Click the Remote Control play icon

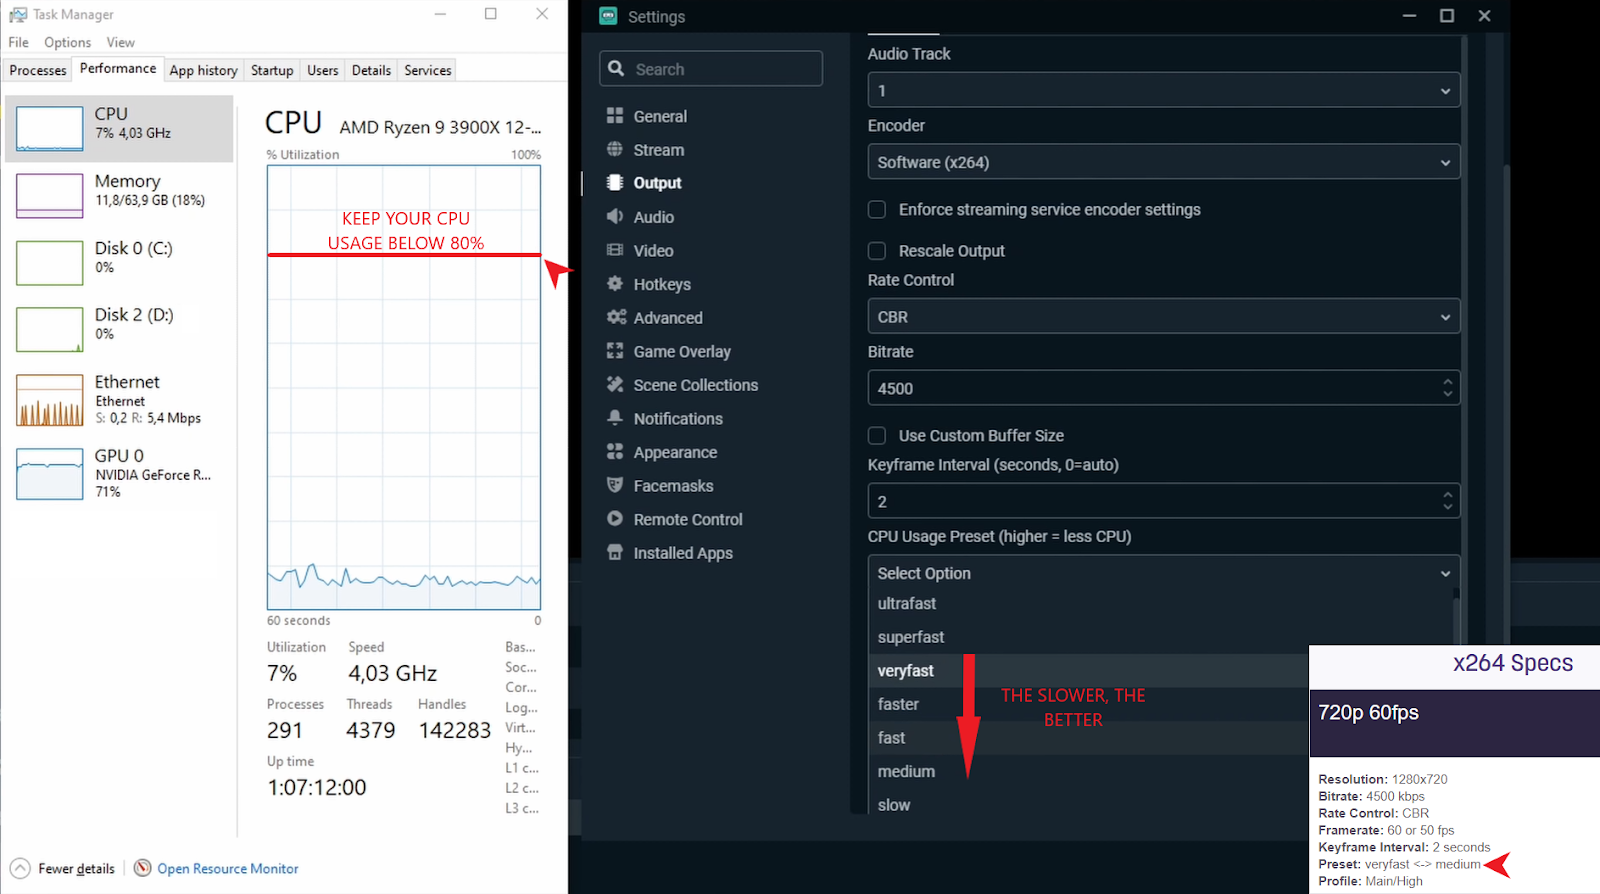pos(615,518)
